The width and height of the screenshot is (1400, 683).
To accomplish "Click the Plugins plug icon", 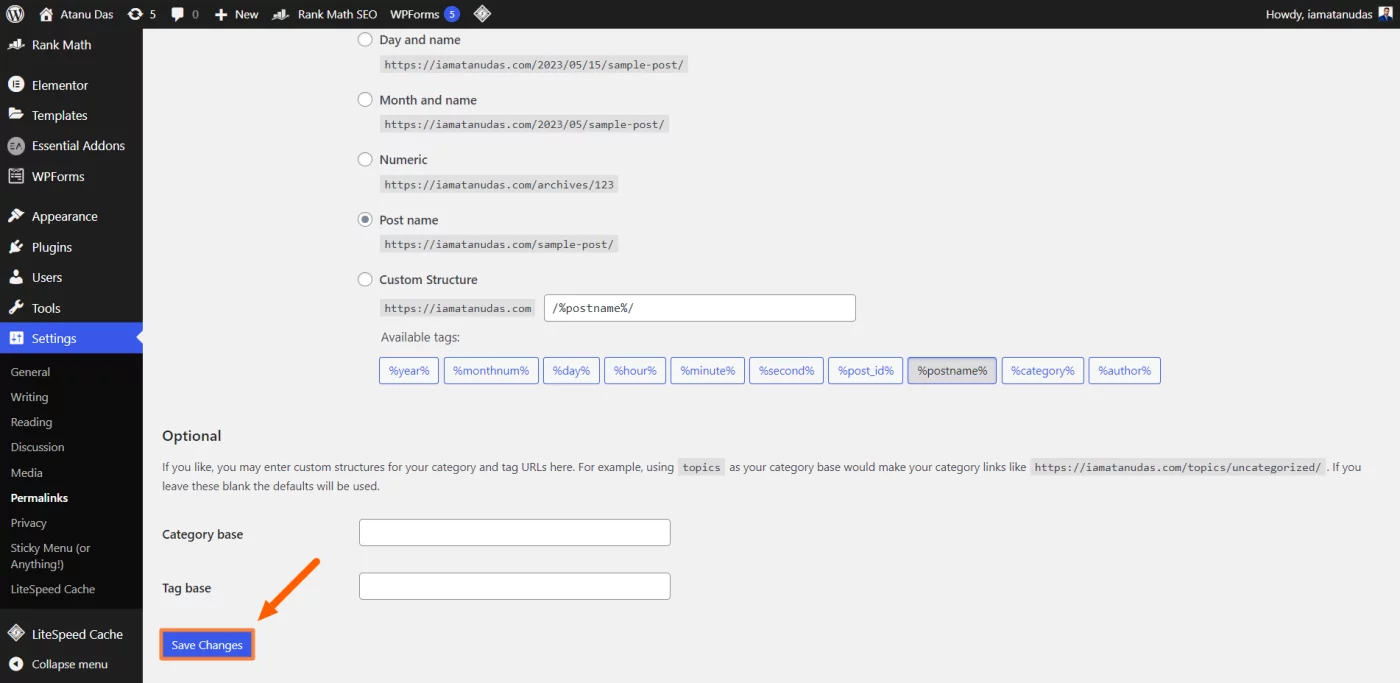I will pyautogui.click(x=16, y=247).
